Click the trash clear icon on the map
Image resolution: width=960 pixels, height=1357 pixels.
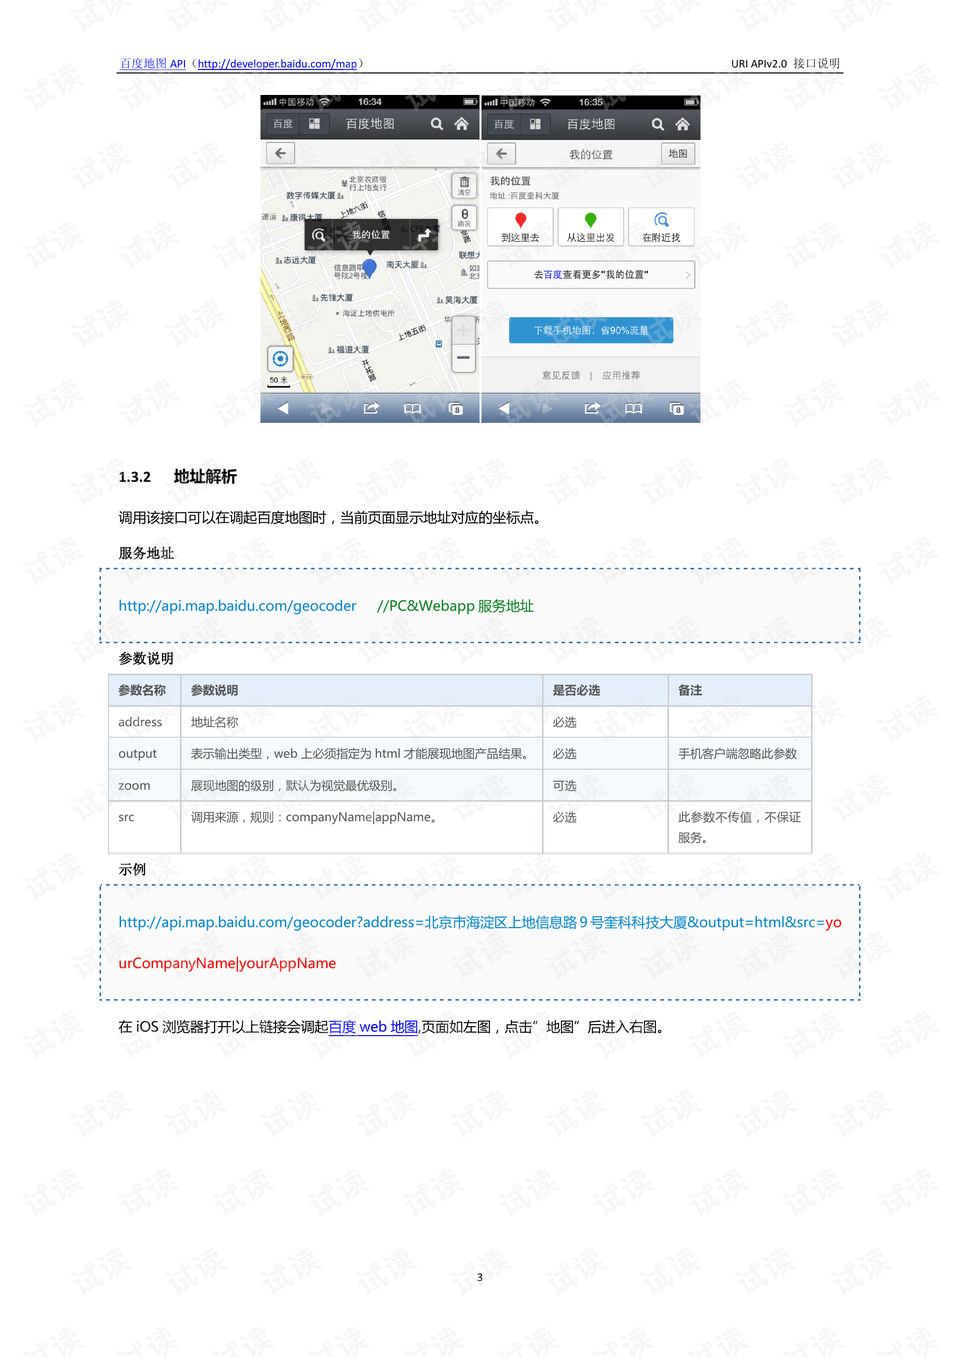(x=464, y=185)
